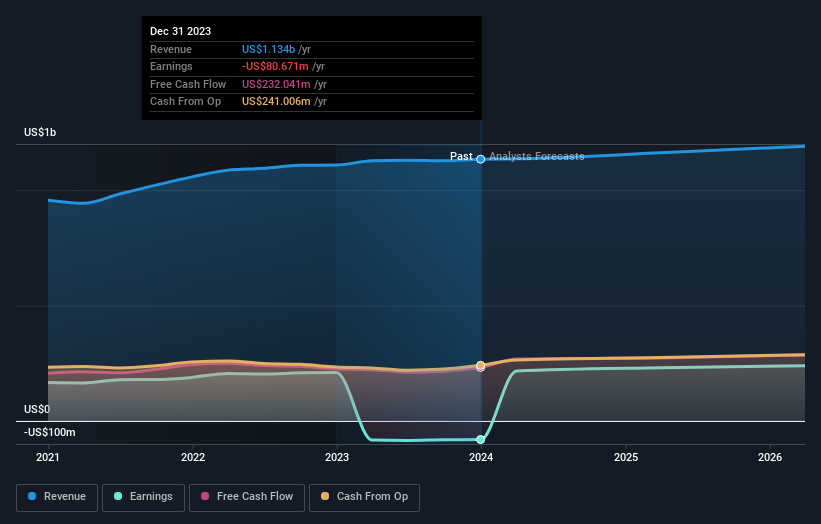Click the -US$100m y-axis label
Viewport: 821px width, 524px height.
(x=50, y=432)
